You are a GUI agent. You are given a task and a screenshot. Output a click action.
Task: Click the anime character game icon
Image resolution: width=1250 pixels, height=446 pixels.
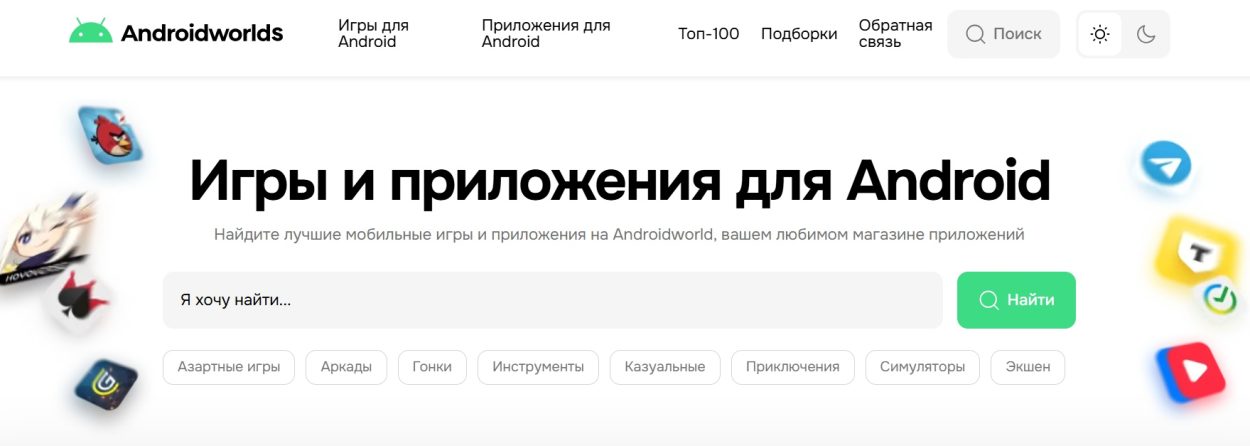(45, 240)
